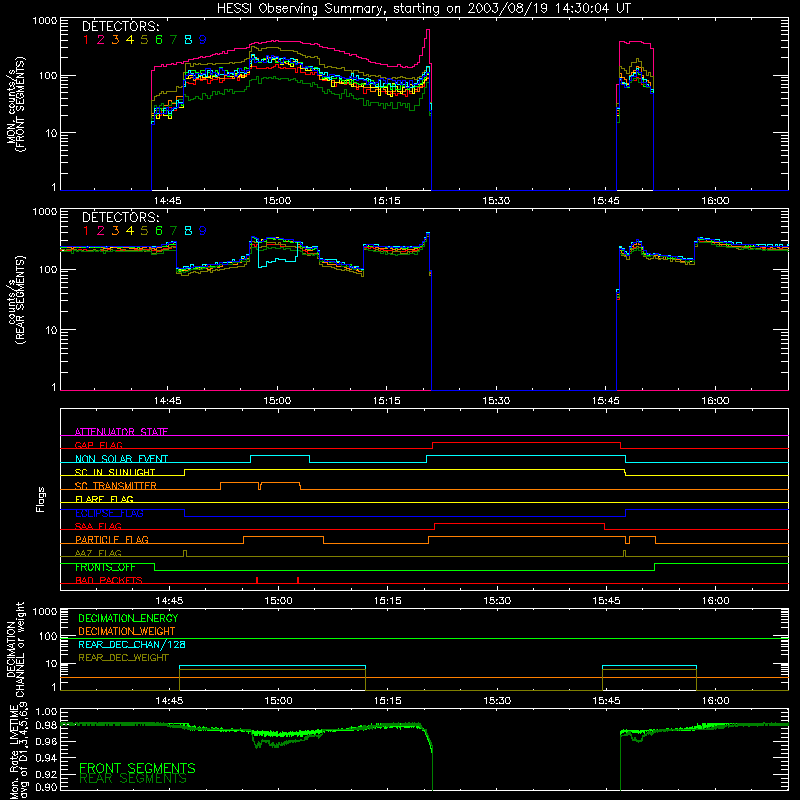Click the SAA_FLAG label
800x800 pixels.
click(98, 526)
